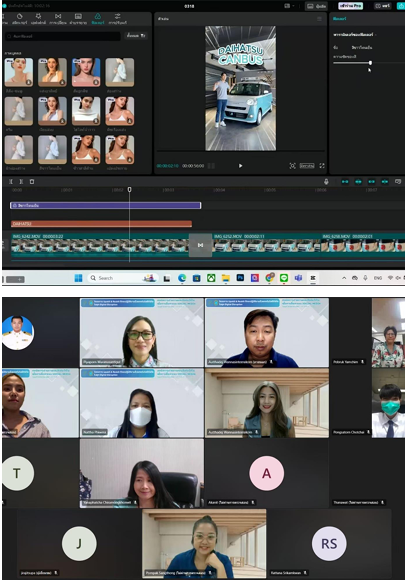Click the transition icon between the first two clips

[200, 245]
